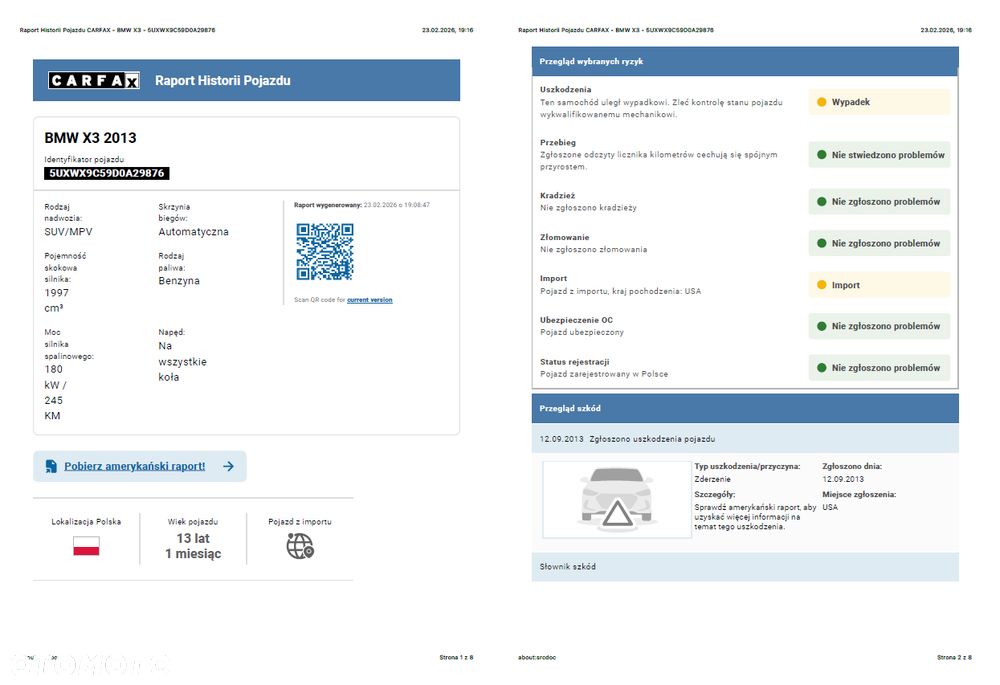This screenshot has width=1000, height=685.
Task: Click the Status rejestracji status badge
Action: coord(879,368)
